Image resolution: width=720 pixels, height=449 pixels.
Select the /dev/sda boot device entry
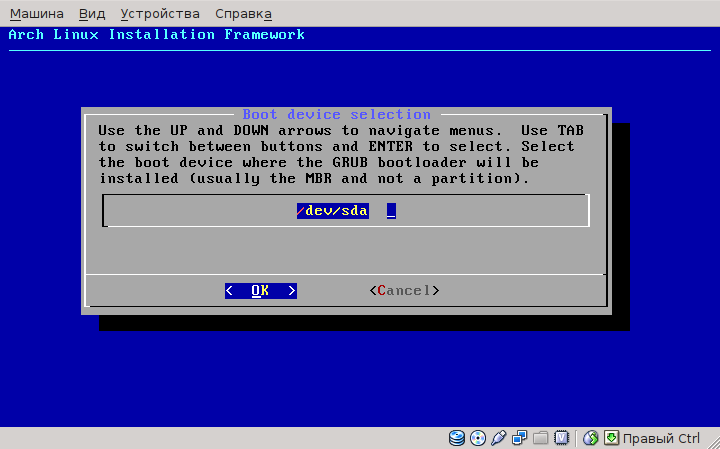click(332, 211)
